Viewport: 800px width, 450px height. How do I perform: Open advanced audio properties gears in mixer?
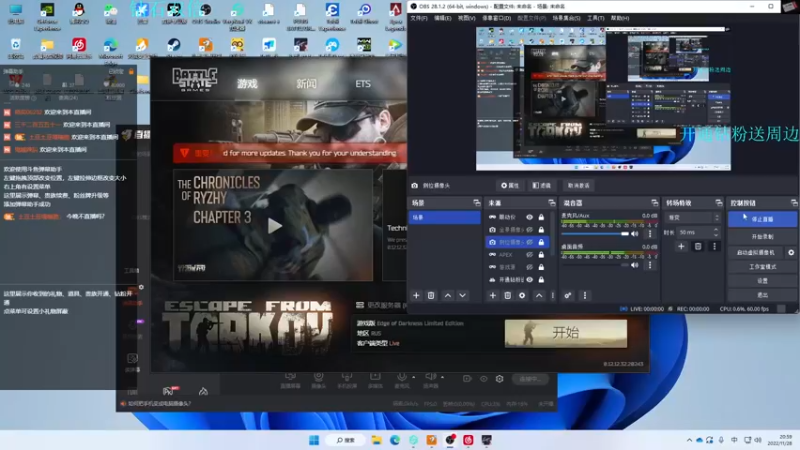(567, 295)
